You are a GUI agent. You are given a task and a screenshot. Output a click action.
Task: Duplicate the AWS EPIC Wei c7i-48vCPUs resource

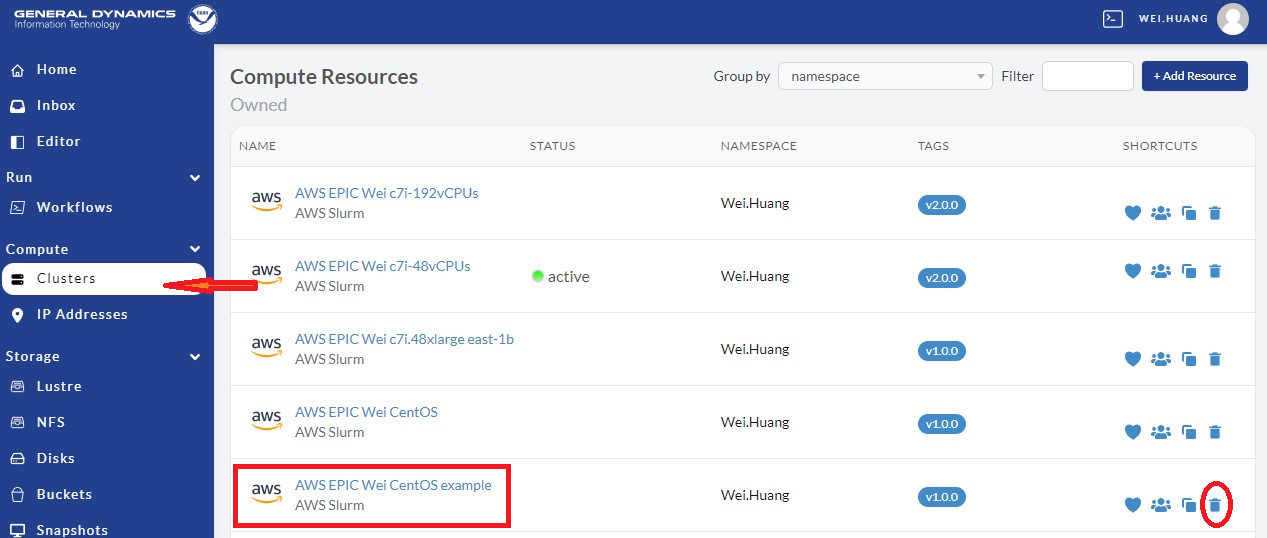(x=1189, y=271)
